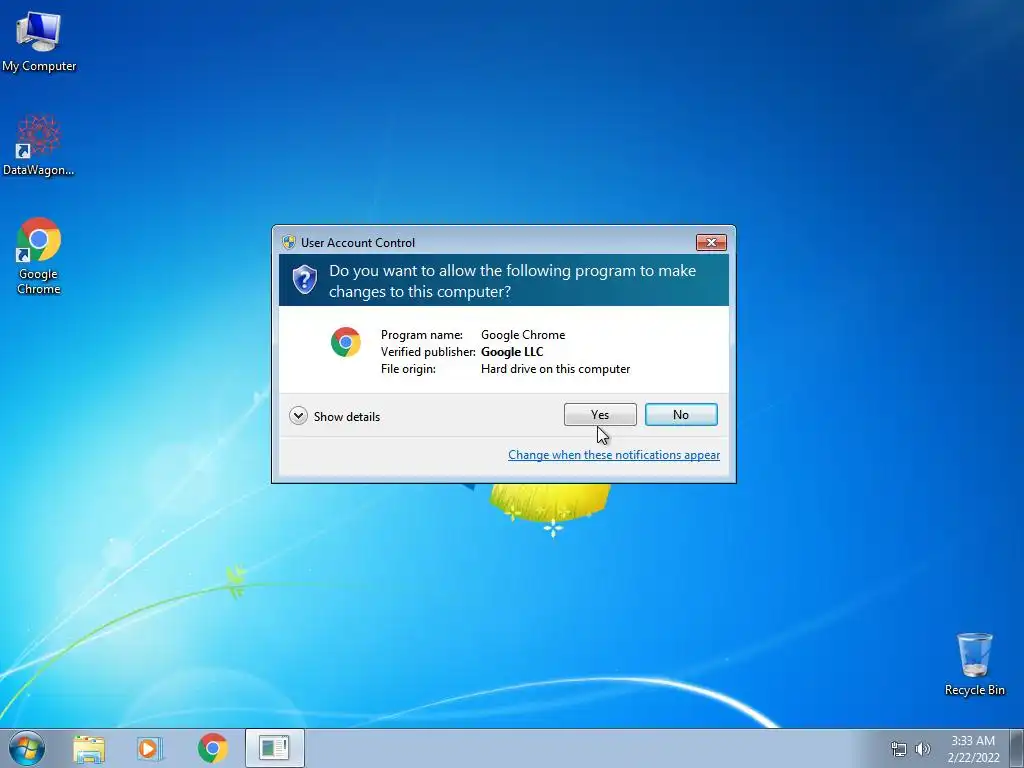The height and width of the screenshot is (768, 1024).
Task: Launch Windows Media Player from taskbar
Action: pos(150,748)
